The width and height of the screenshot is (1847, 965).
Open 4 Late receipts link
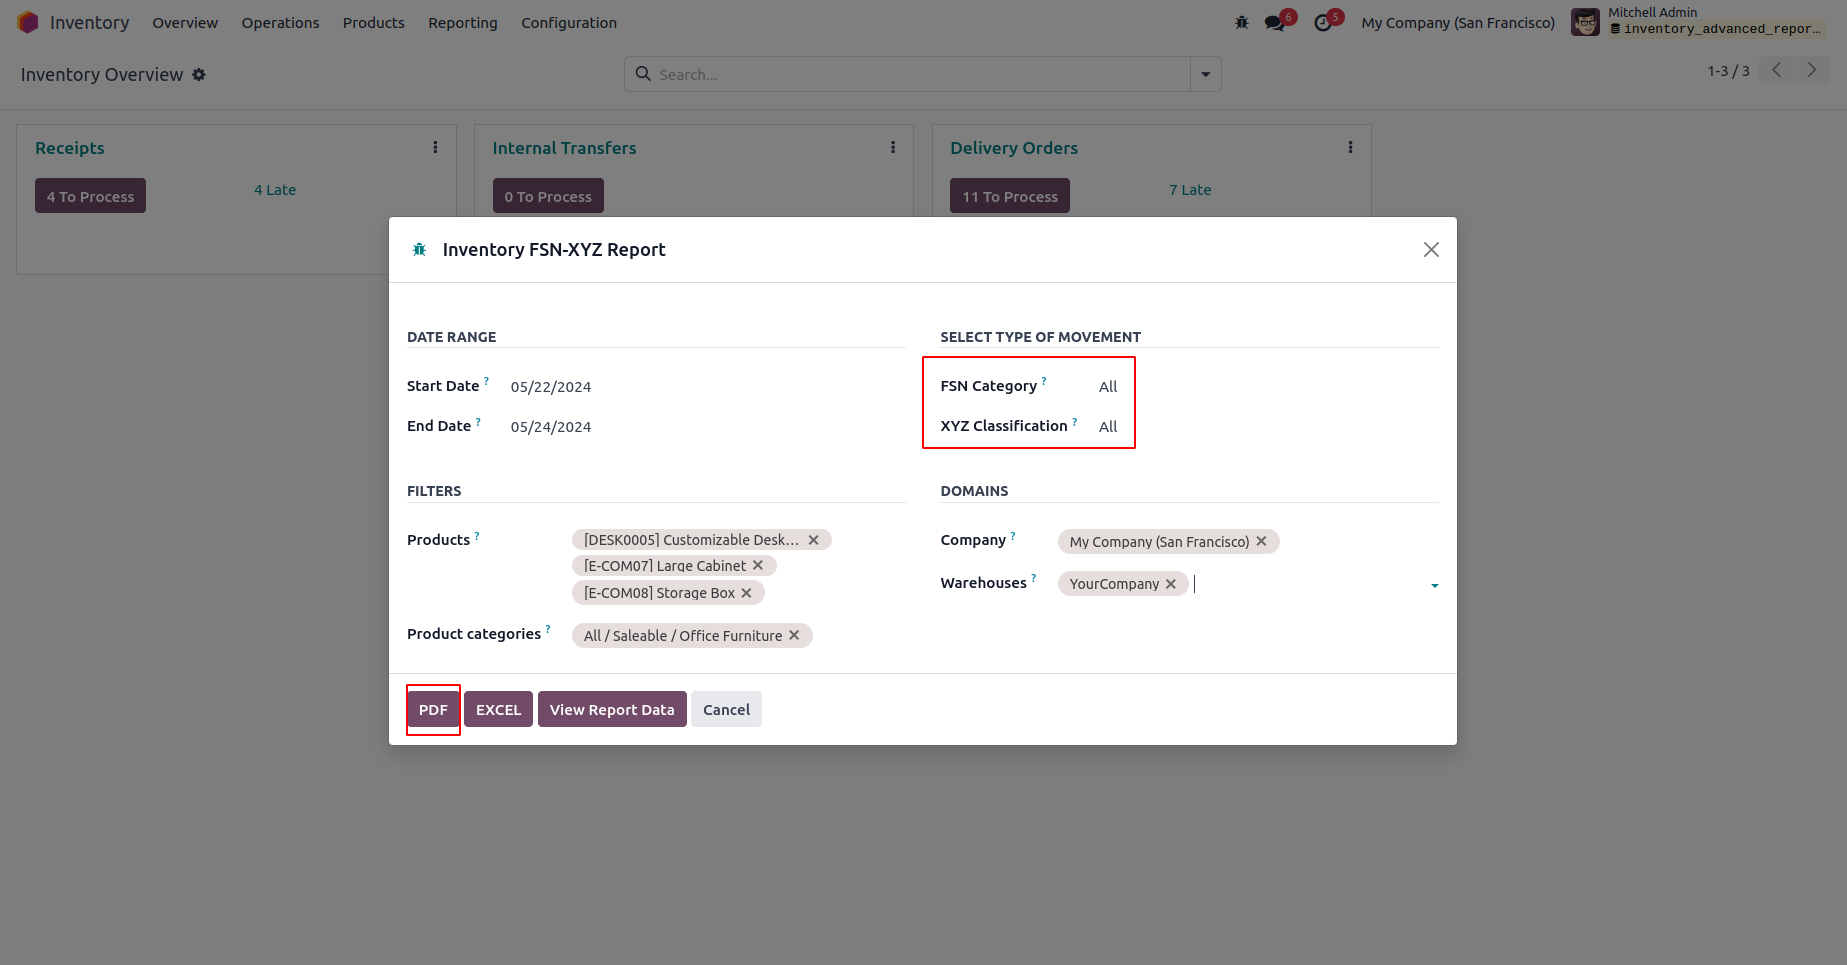point(275,190)
